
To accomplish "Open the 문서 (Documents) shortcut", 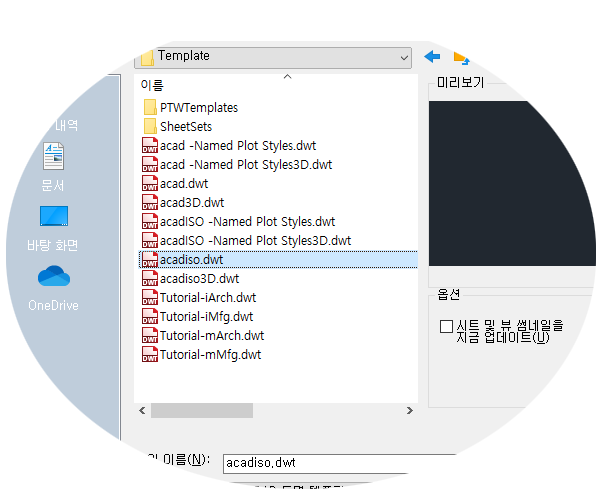I will click(53, 167).
